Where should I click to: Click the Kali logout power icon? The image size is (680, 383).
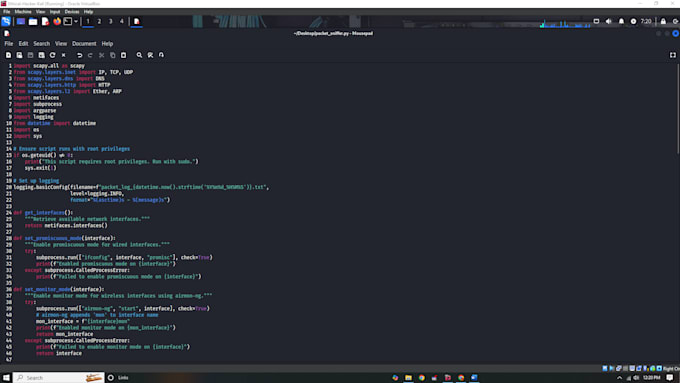tap(675, 21)
